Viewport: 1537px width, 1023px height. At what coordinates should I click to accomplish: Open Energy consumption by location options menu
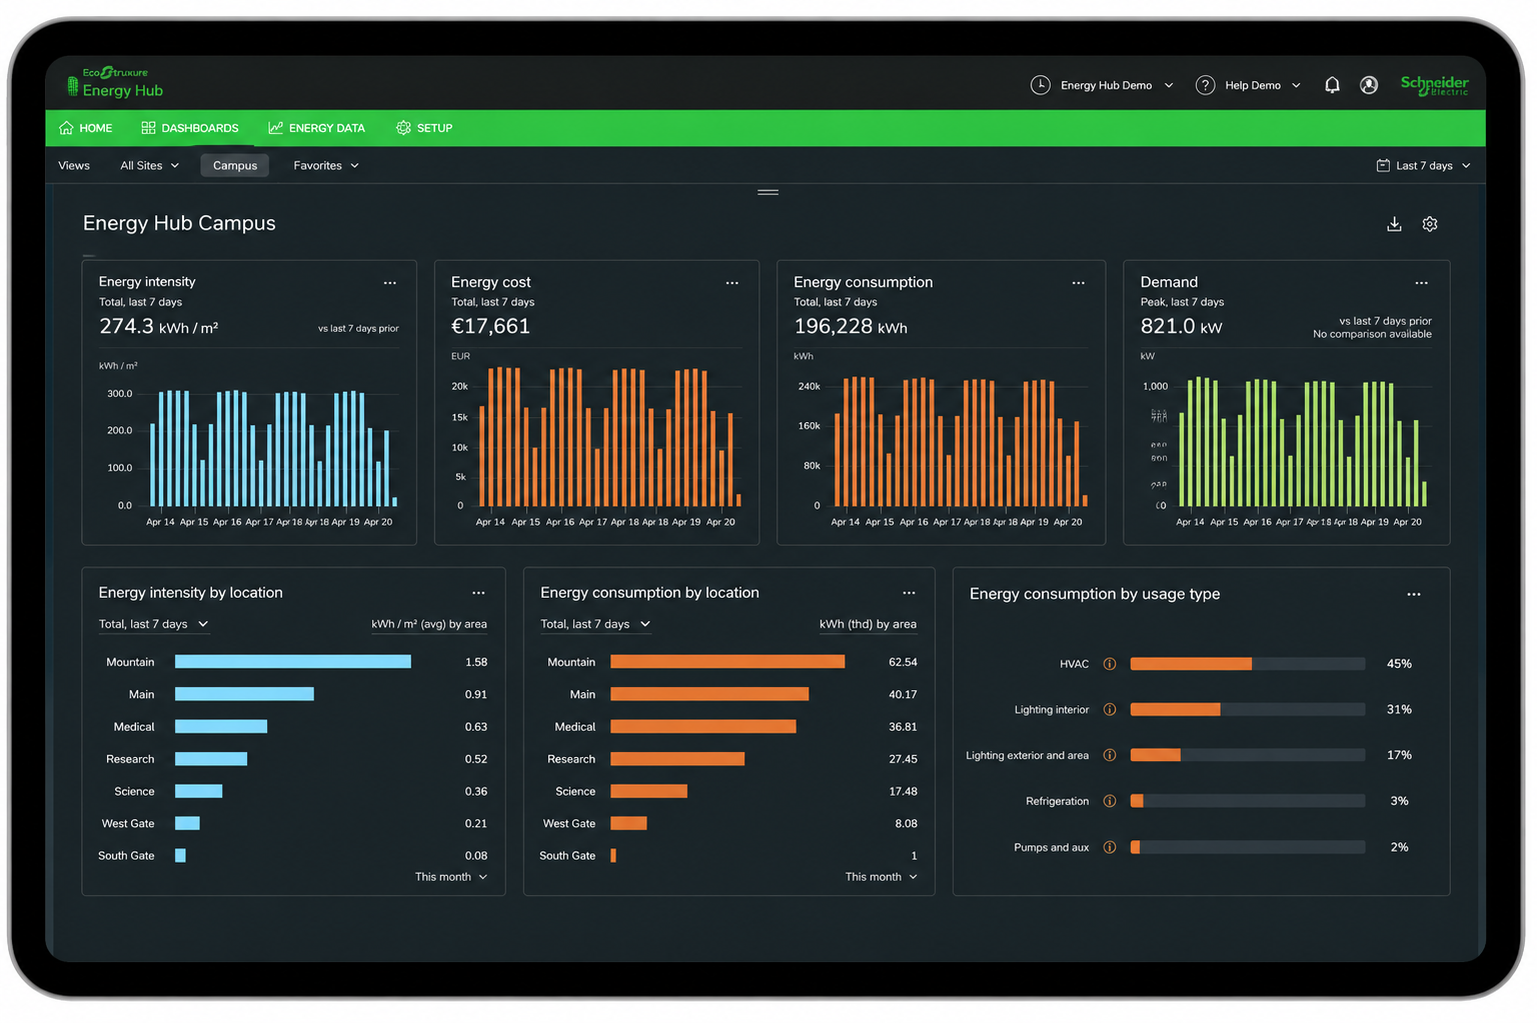tap(908, 593)
